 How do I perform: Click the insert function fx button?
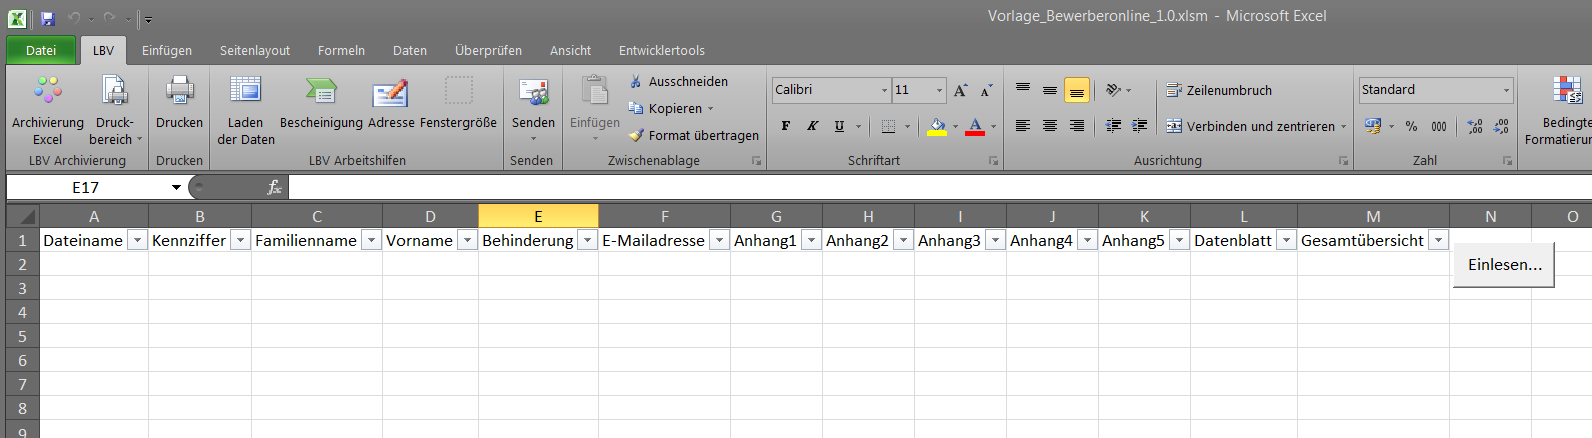(274, 187)
